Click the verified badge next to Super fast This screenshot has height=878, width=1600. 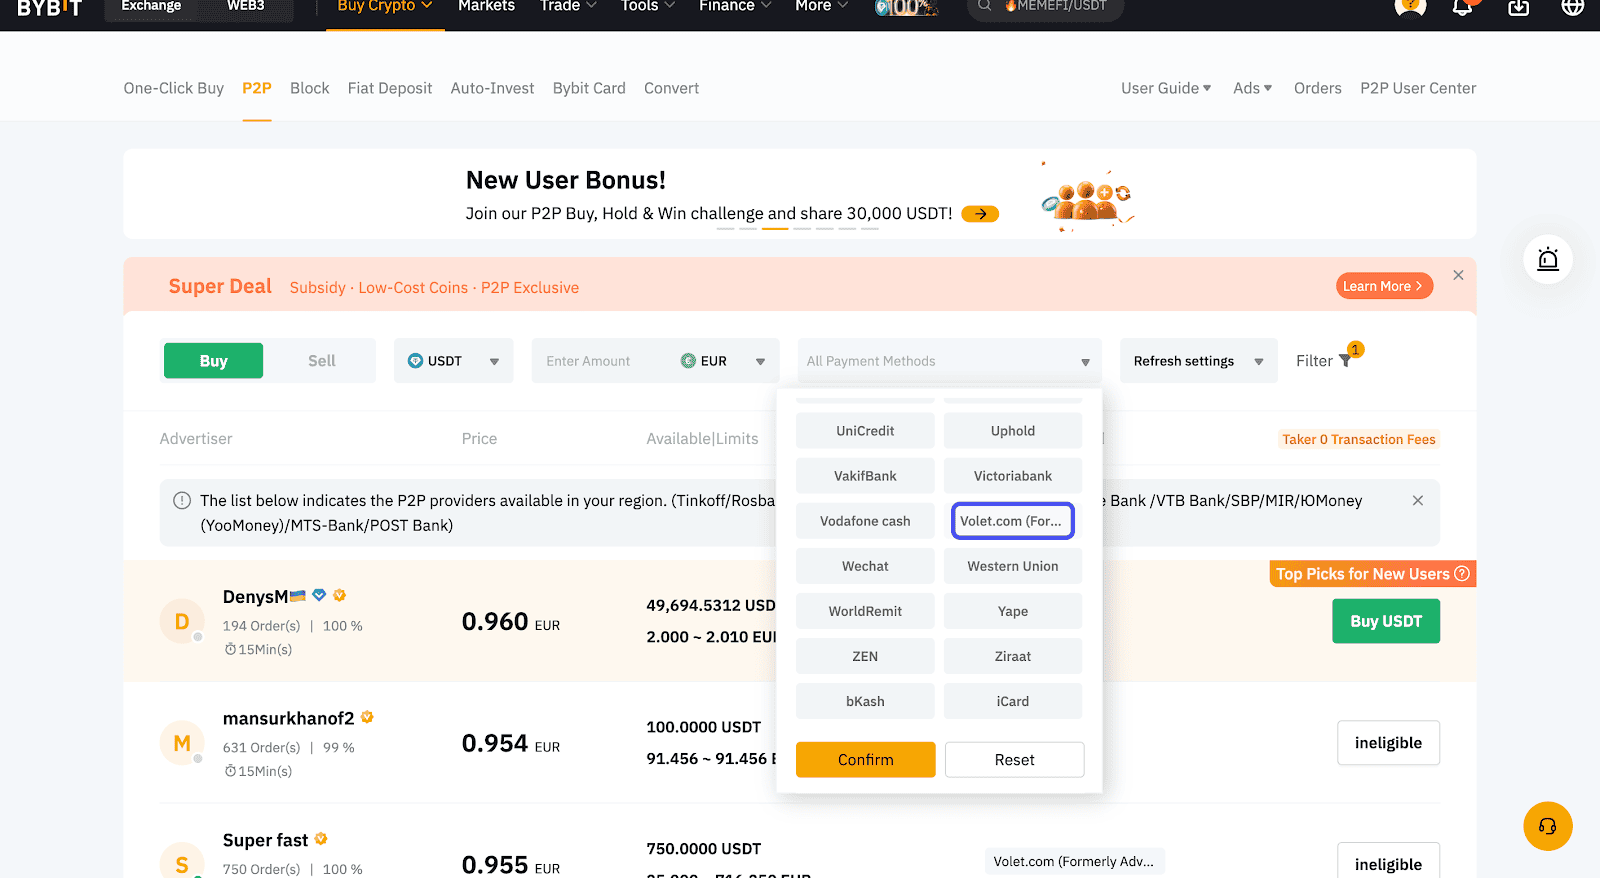pos(321,839)
